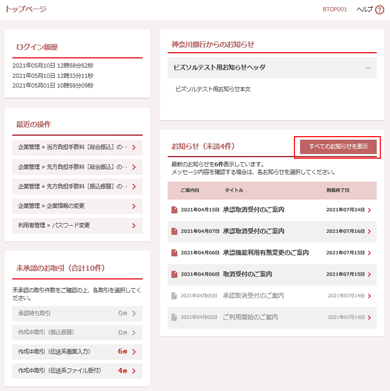Click 神奈川銀行からのお知らせ heading
This screenshot has width=390, height=391.
point(213,45)
